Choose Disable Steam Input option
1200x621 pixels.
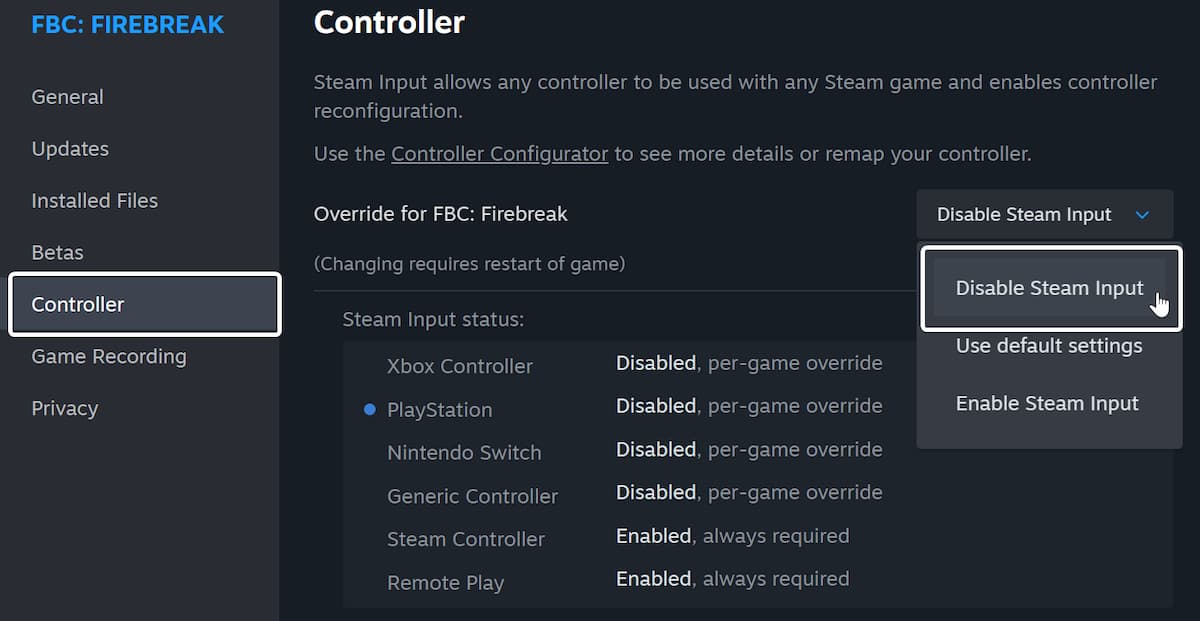(1049, 288)
